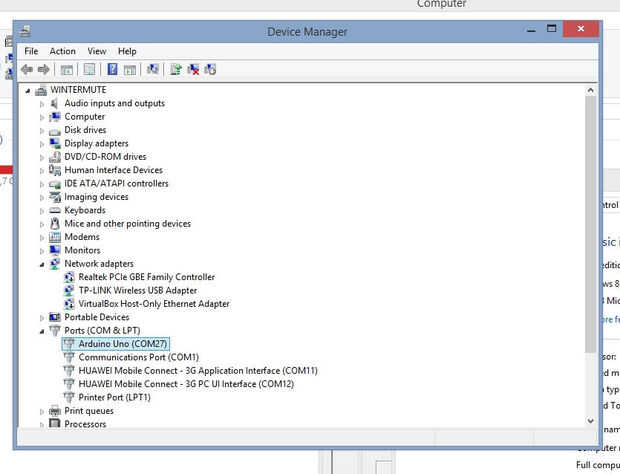Click the Disable device toolbar icon

click(x=210, y=70)
